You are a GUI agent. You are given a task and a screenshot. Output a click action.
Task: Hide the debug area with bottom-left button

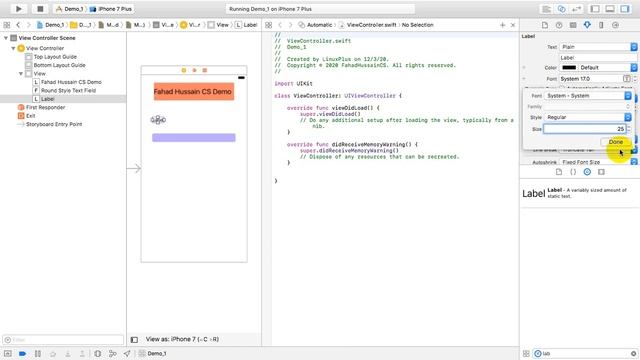8,353
